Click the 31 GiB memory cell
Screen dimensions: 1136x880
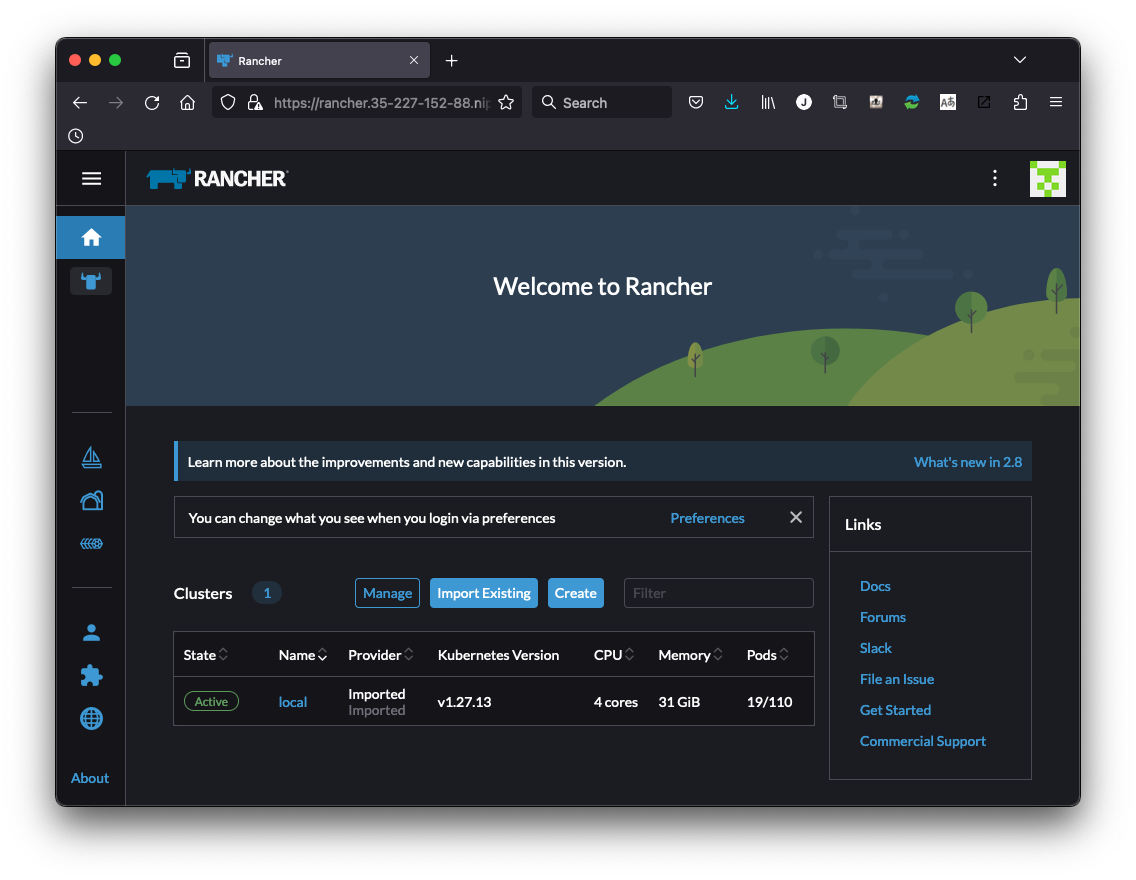coord(679,702)
